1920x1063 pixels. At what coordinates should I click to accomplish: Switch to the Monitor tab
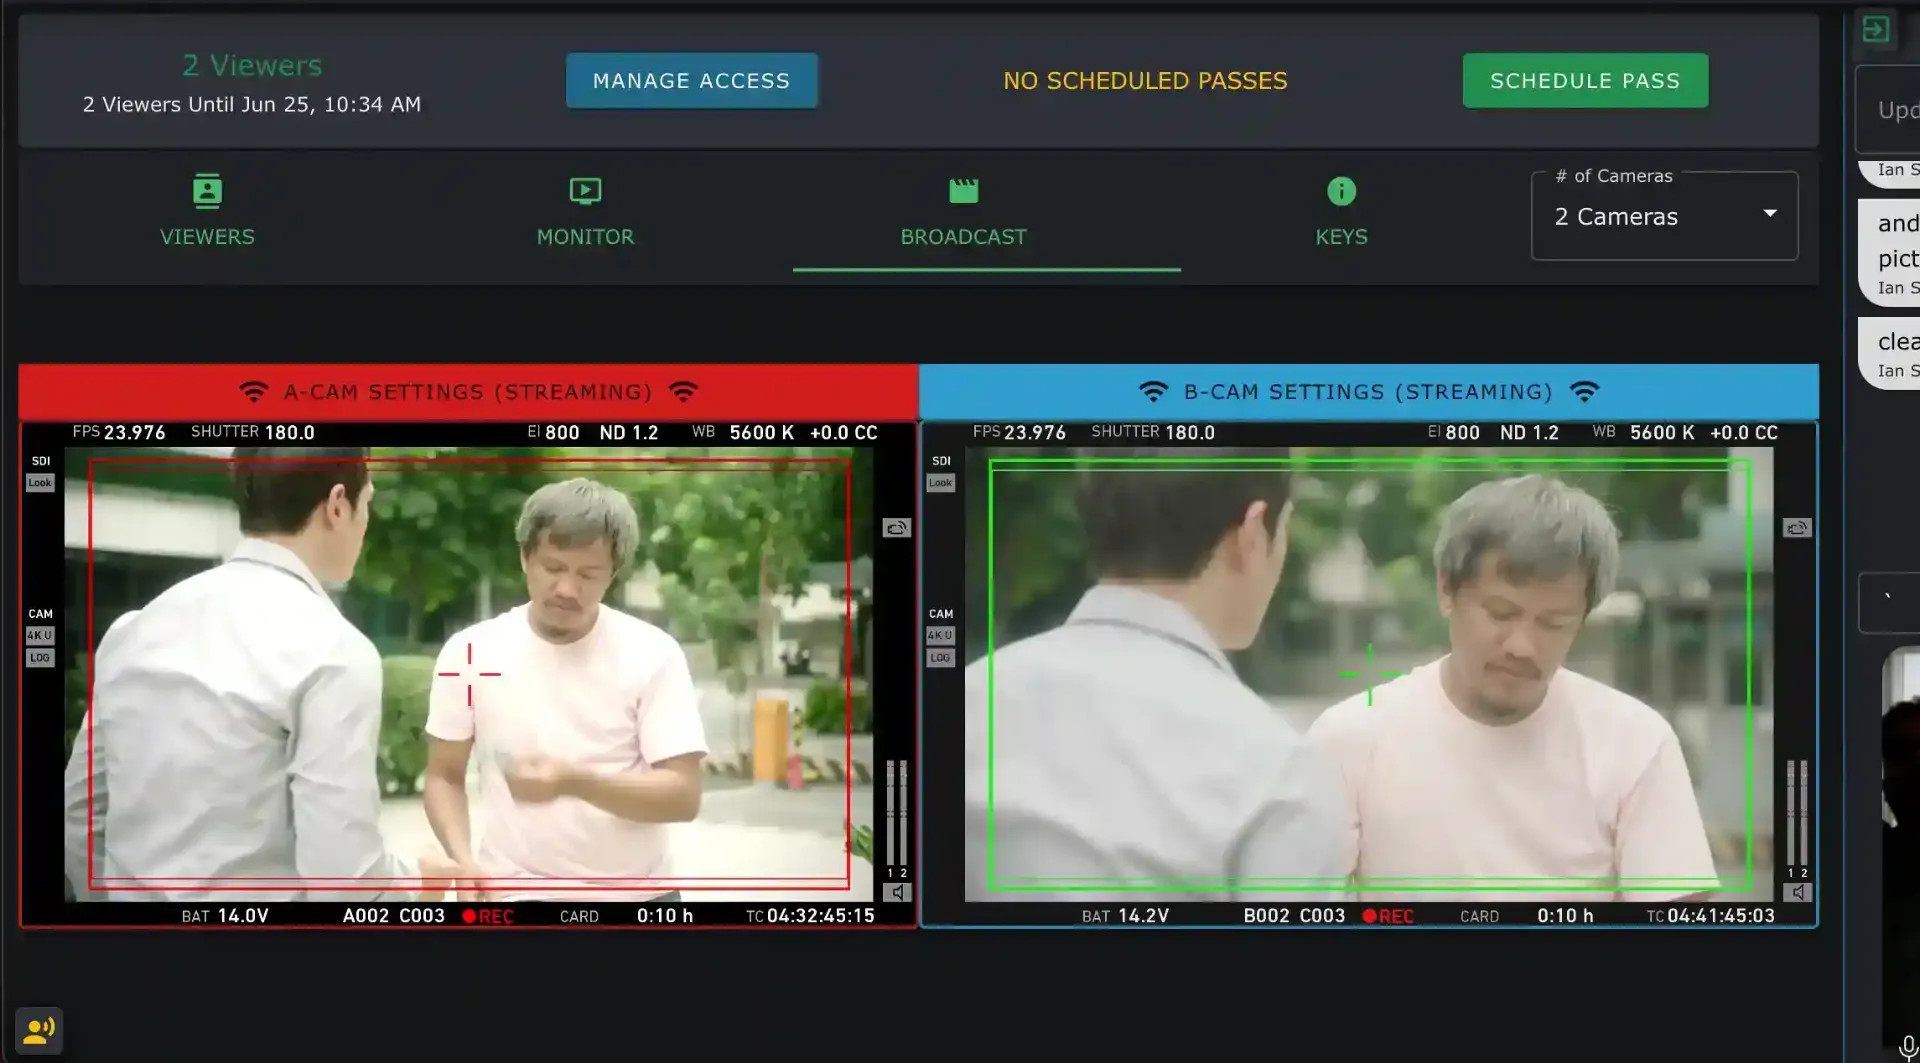(585, 212)
